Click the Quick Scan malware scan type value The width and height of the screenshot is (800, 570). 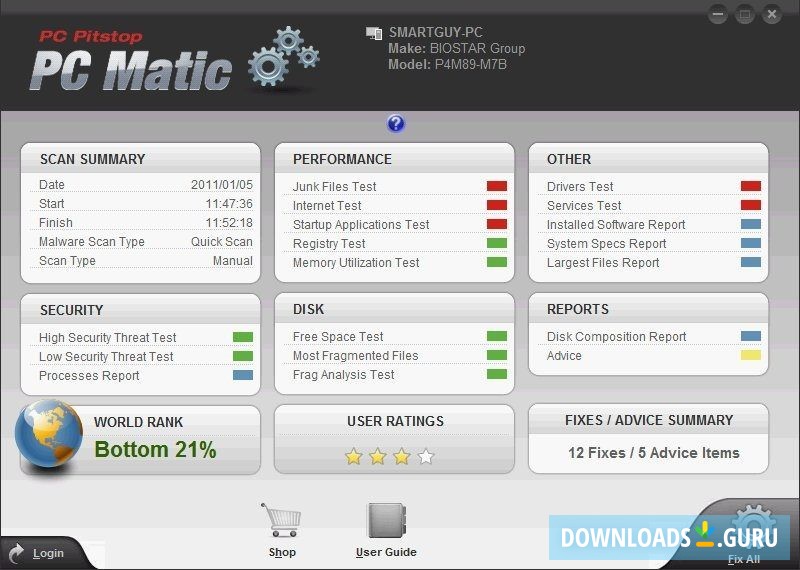point(221,241)
